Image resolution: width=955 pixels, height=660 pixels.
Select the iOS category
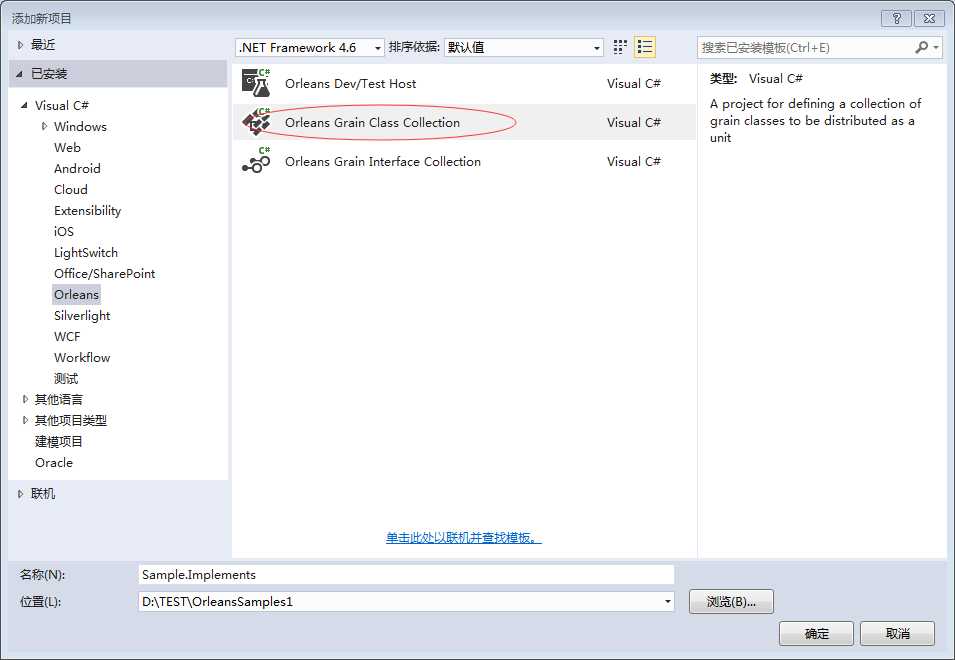[x=64, y=231]
